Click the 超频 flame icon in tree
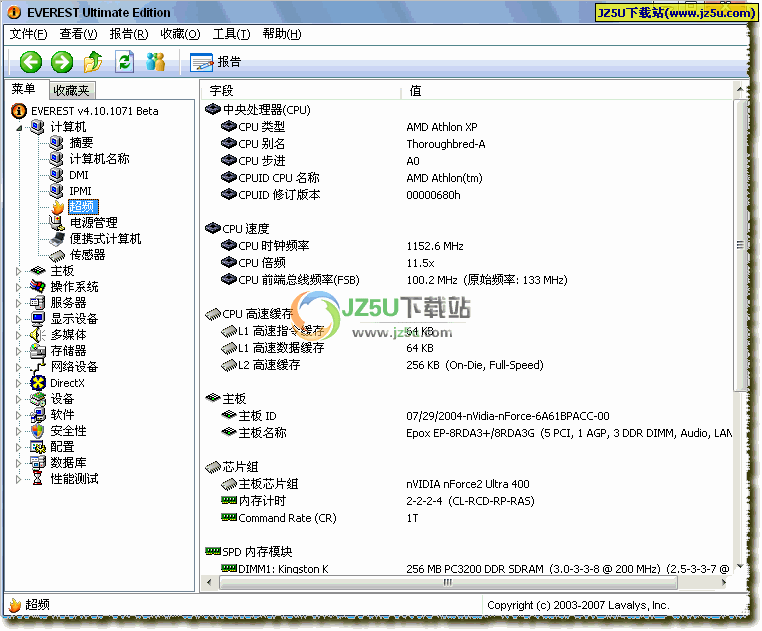This screenshot has height=631, width=762. 58,207
